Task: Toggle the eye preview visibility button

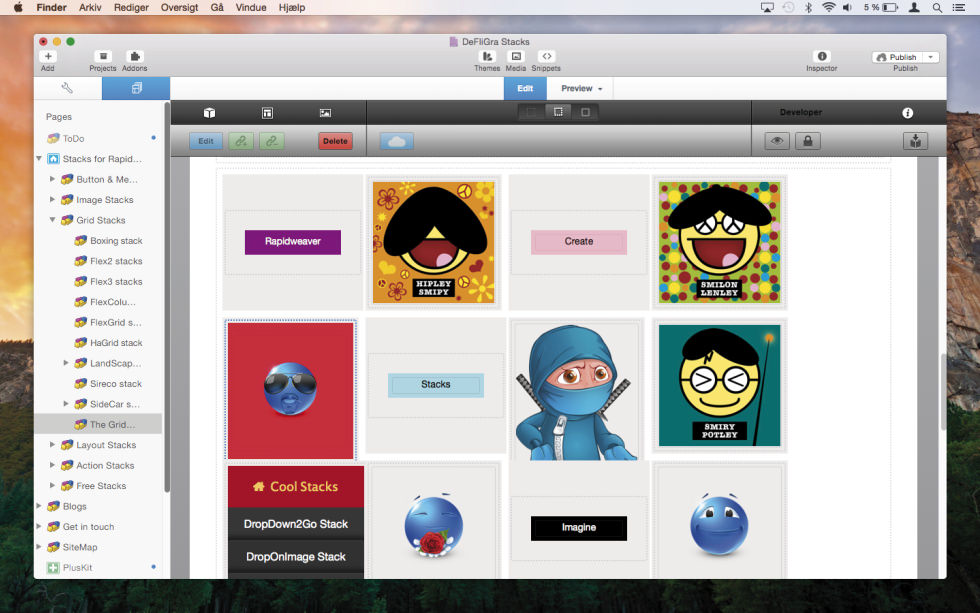Action: coord(777,141)
